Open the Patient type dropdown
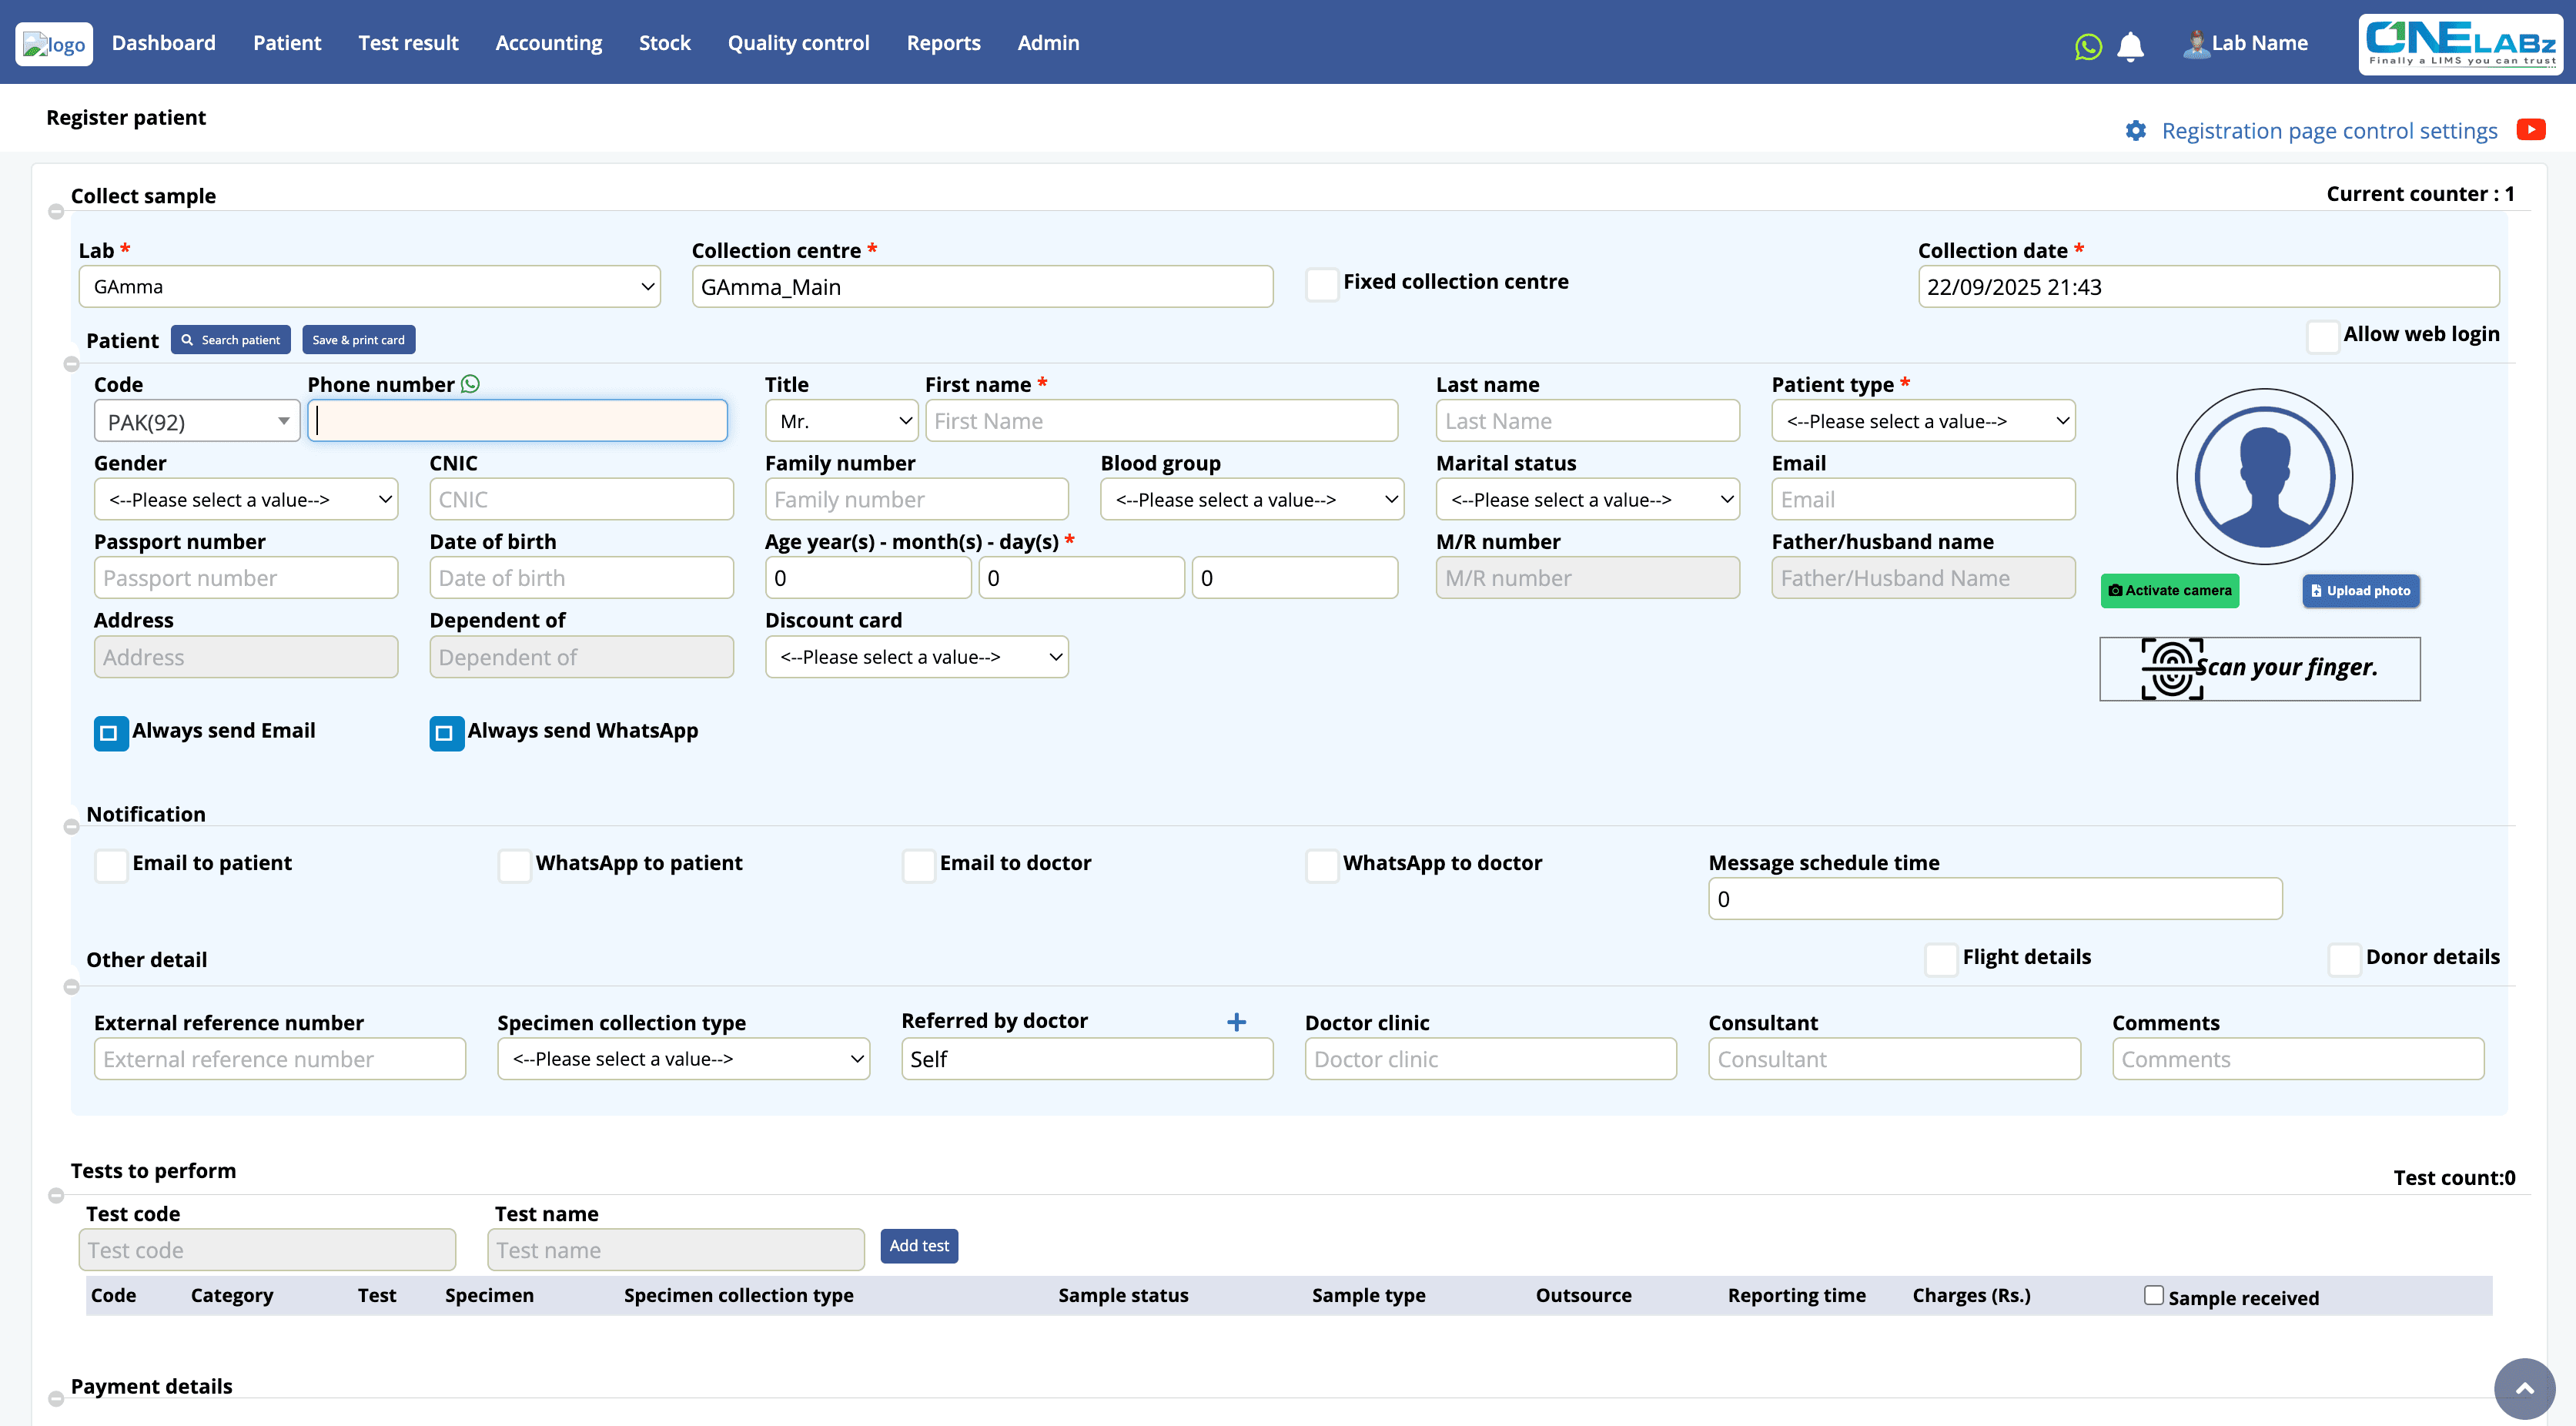Viewport: 2576px width, 1426px height. coord(1923,421)
